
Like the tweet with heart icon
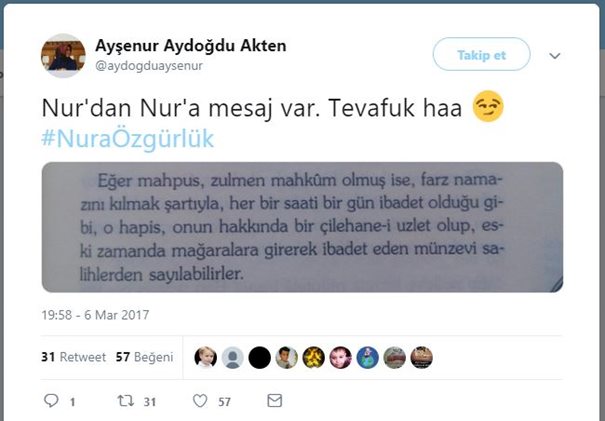200,401
